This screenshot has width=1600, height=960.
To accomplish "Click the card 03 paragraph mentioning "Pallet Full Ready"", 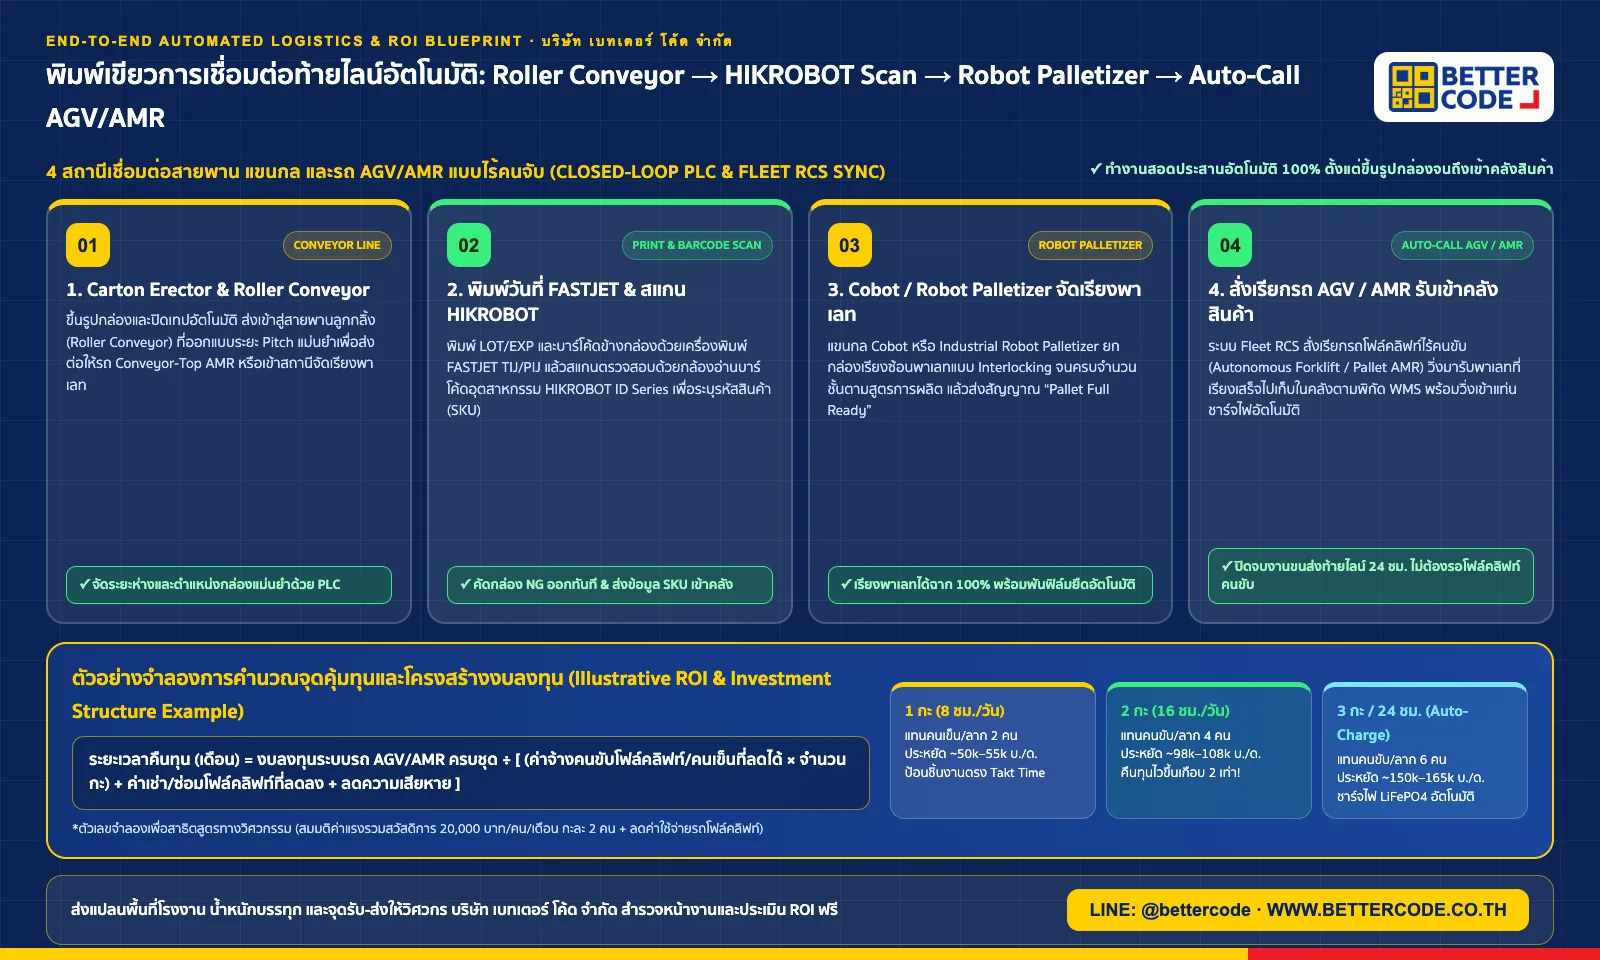I will click(x=982, y=378).
